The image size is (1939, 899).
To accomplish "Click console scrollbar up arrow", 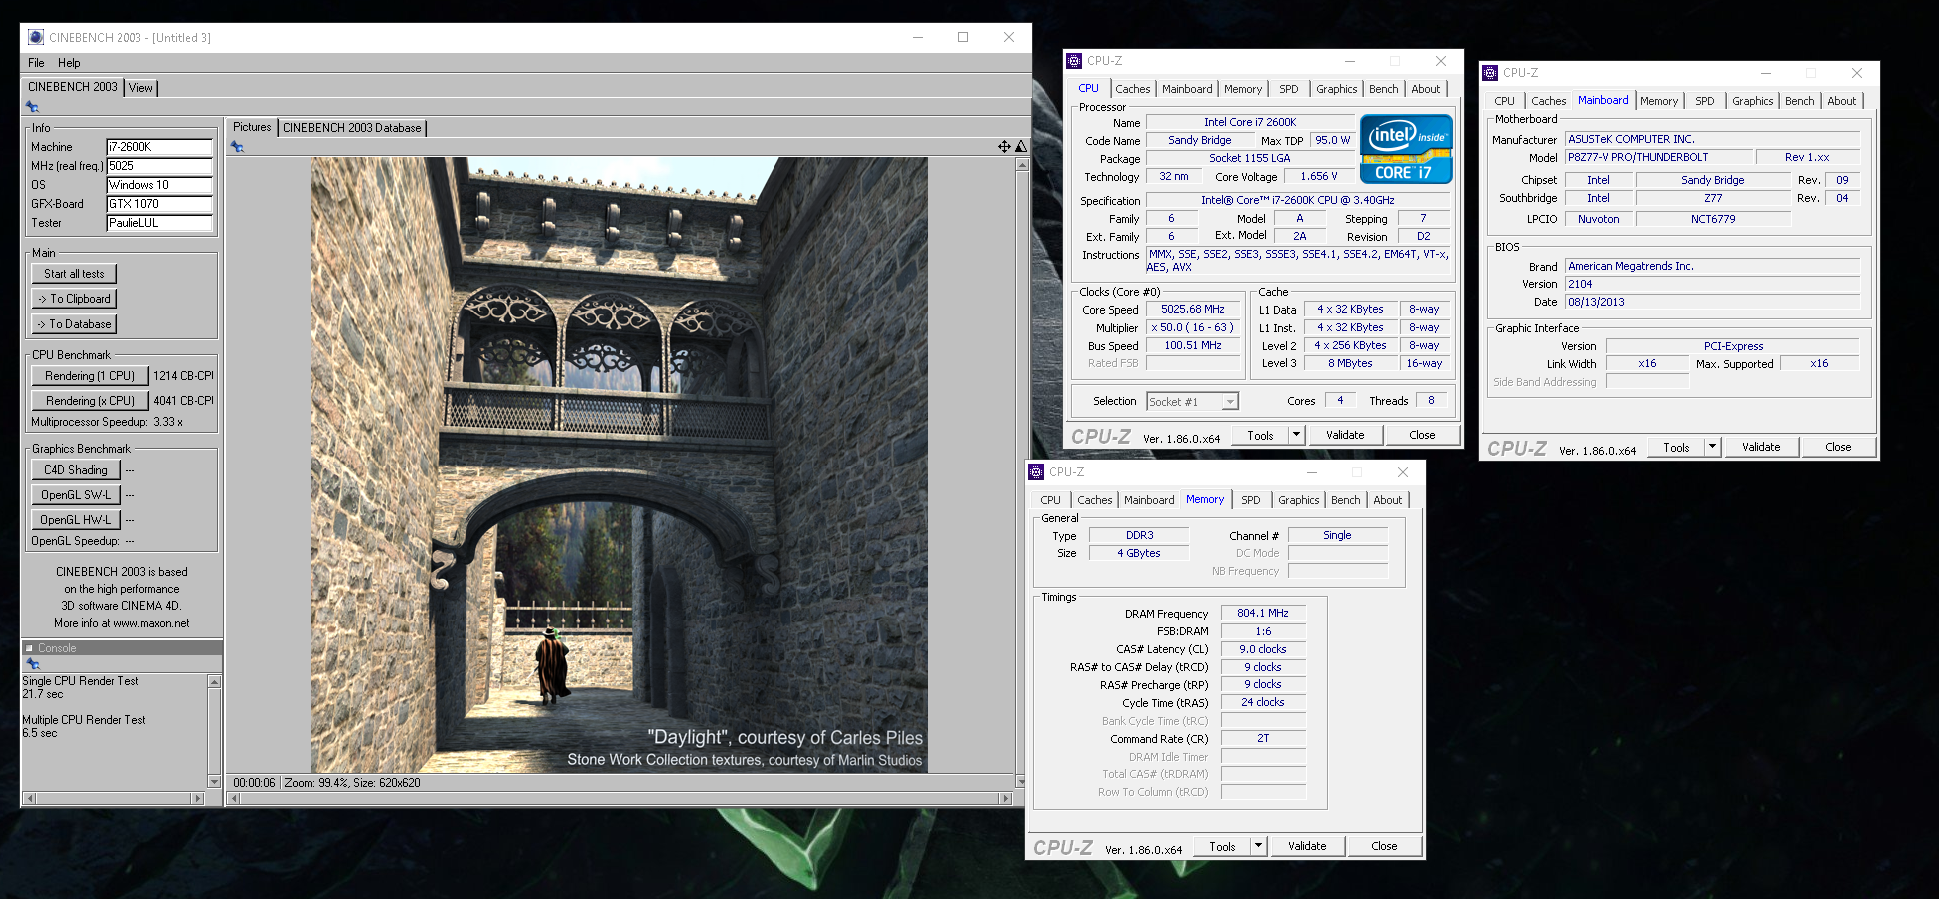I will [x=214, y=681].
